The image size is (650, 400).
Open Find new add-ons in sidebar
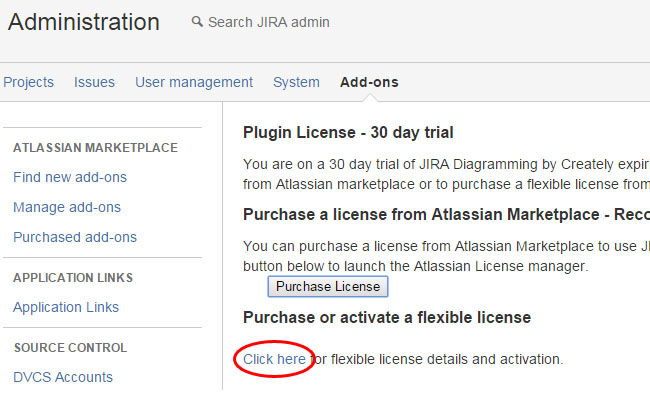click(70, 177)
